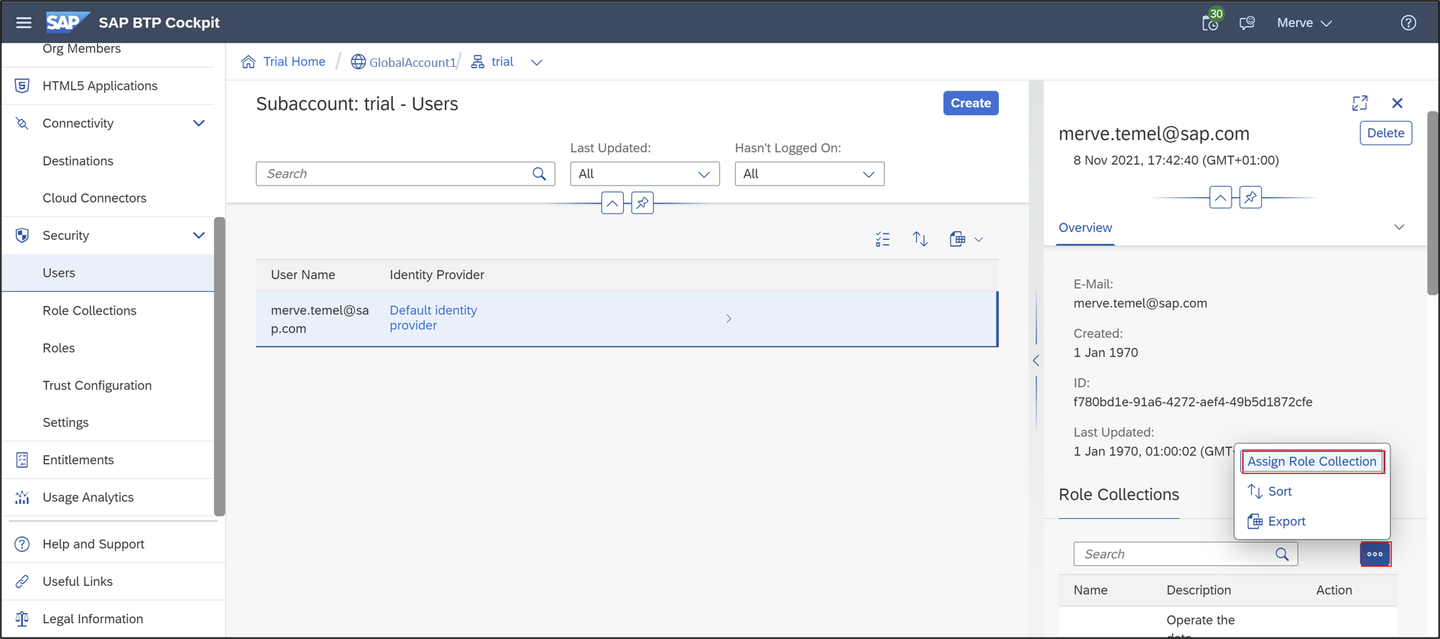Enter full screen for user detail panel
Image resolution: width=1440 pixels, height=639 pixels.
(1360, 103)
